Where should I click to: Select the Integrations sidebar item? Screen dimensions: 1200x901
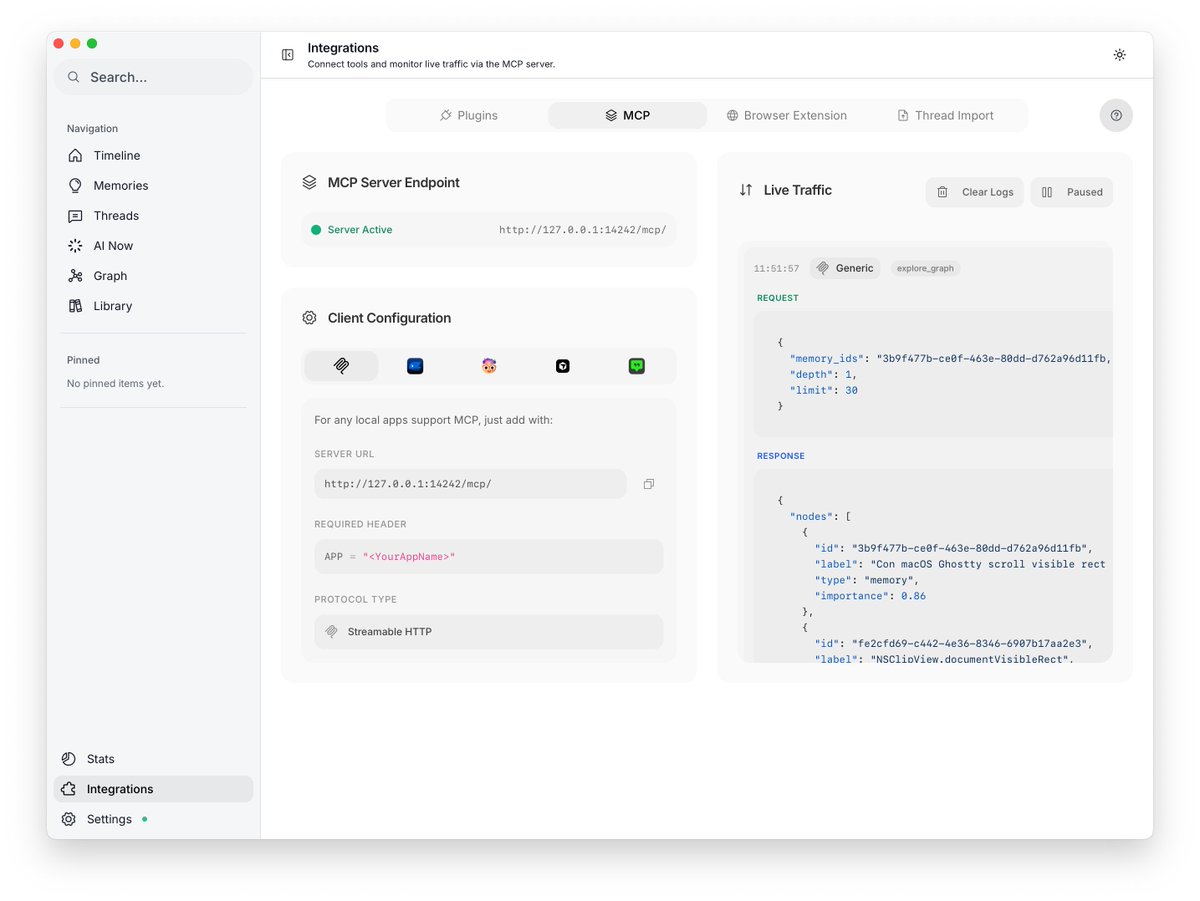153,788
